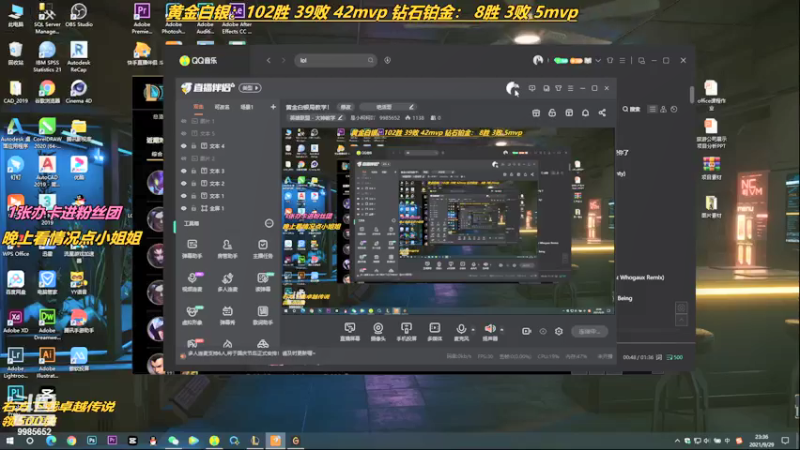Go back in QQ音乐 navigation
800x450 pixels.
(x=269, y=60)
